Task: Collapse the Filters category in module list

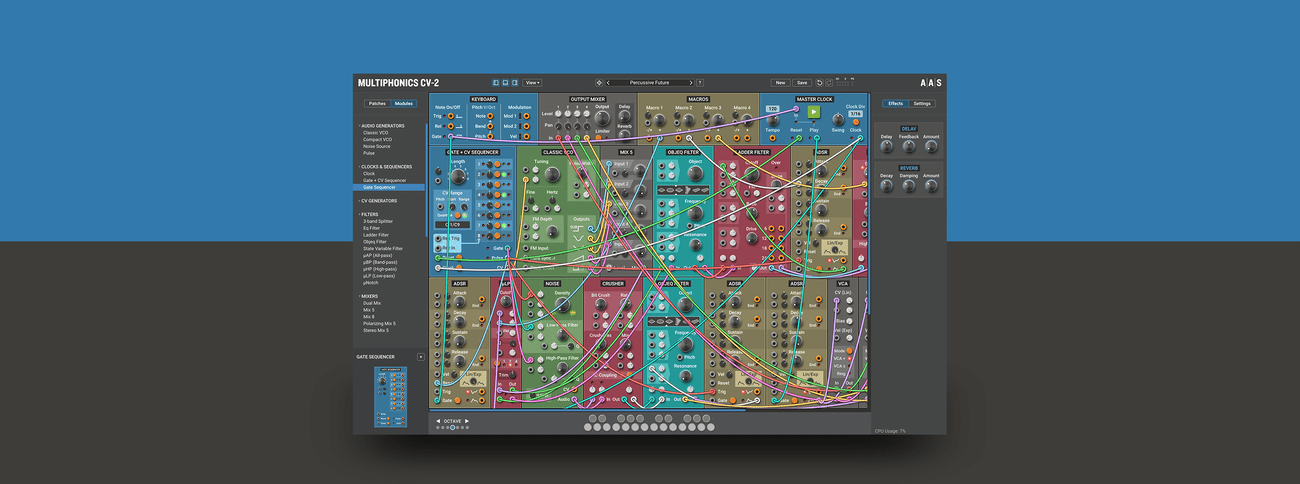Action: (x=359, y=214)
